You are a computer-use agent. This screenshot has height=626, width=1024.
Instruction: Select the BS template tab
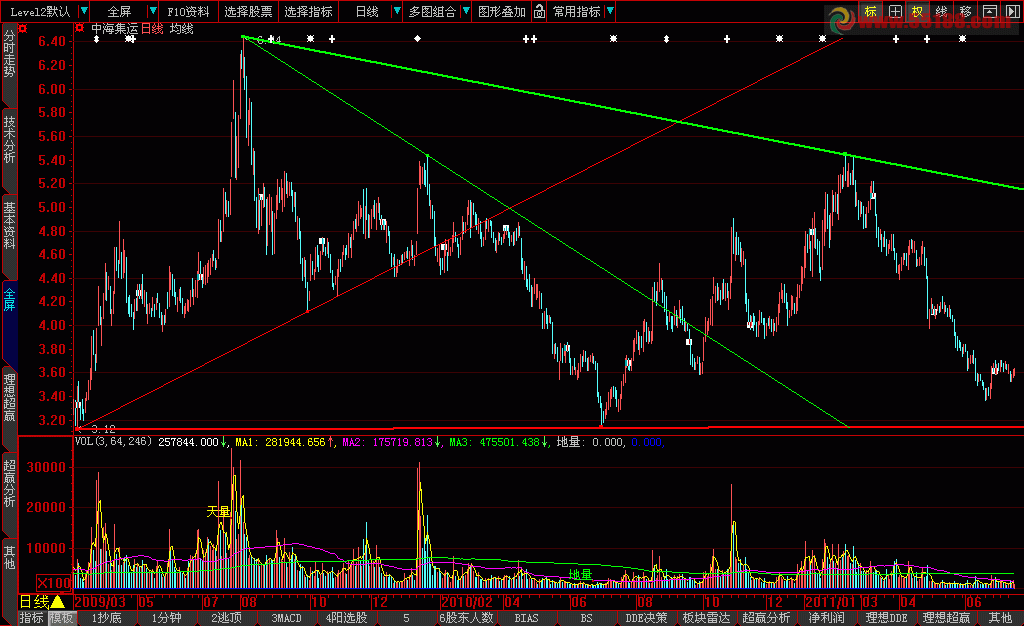[586, 618]
